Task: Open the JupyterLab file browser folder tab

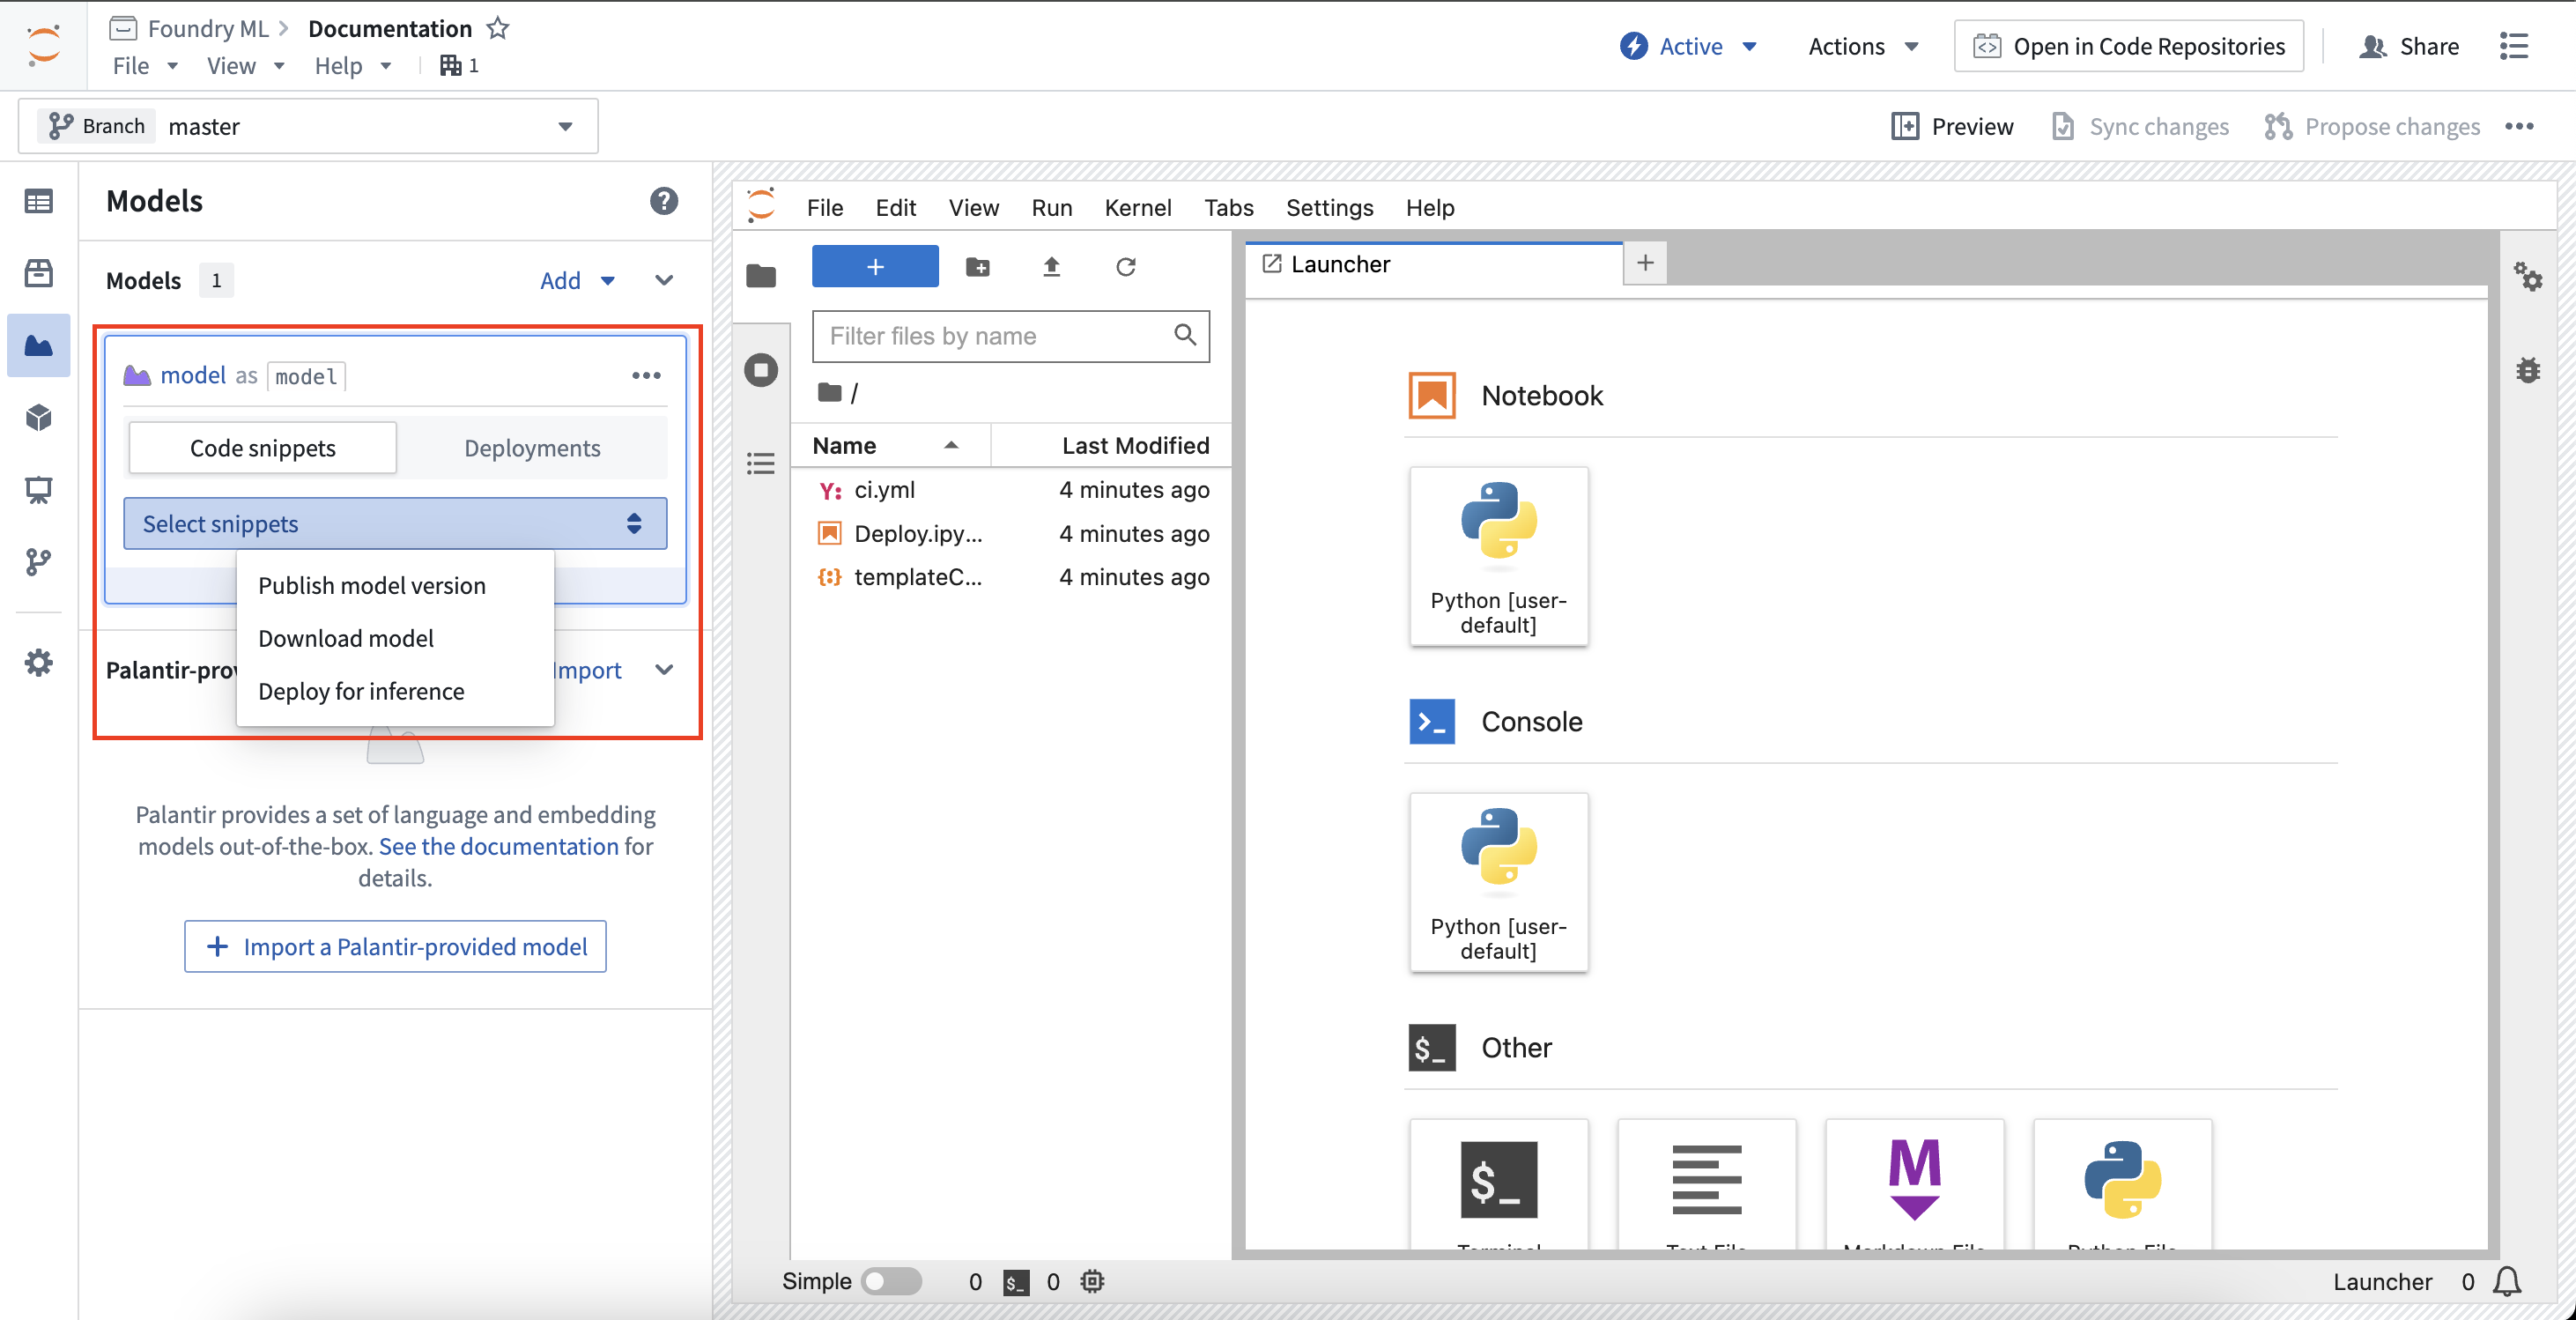Action: click(x=761, y=275)
